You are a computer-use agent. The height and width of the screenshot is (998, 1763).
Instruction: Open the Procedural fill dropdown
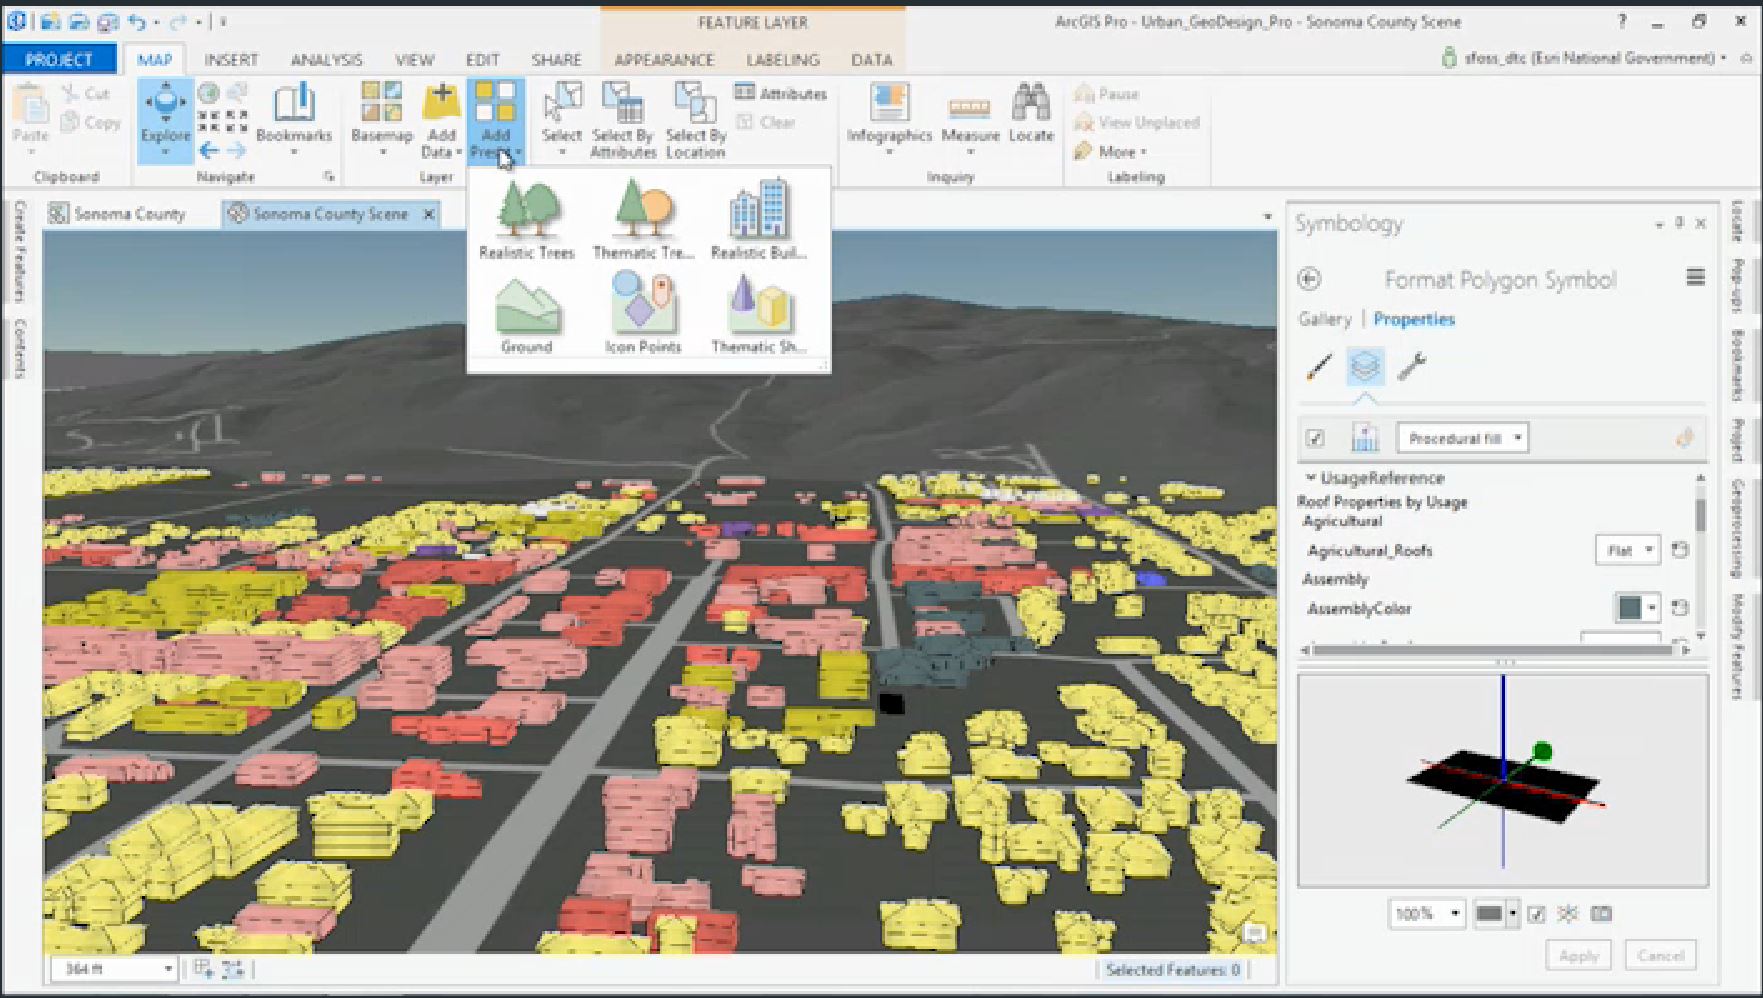pyautogui.click(x=1463, y=438)
